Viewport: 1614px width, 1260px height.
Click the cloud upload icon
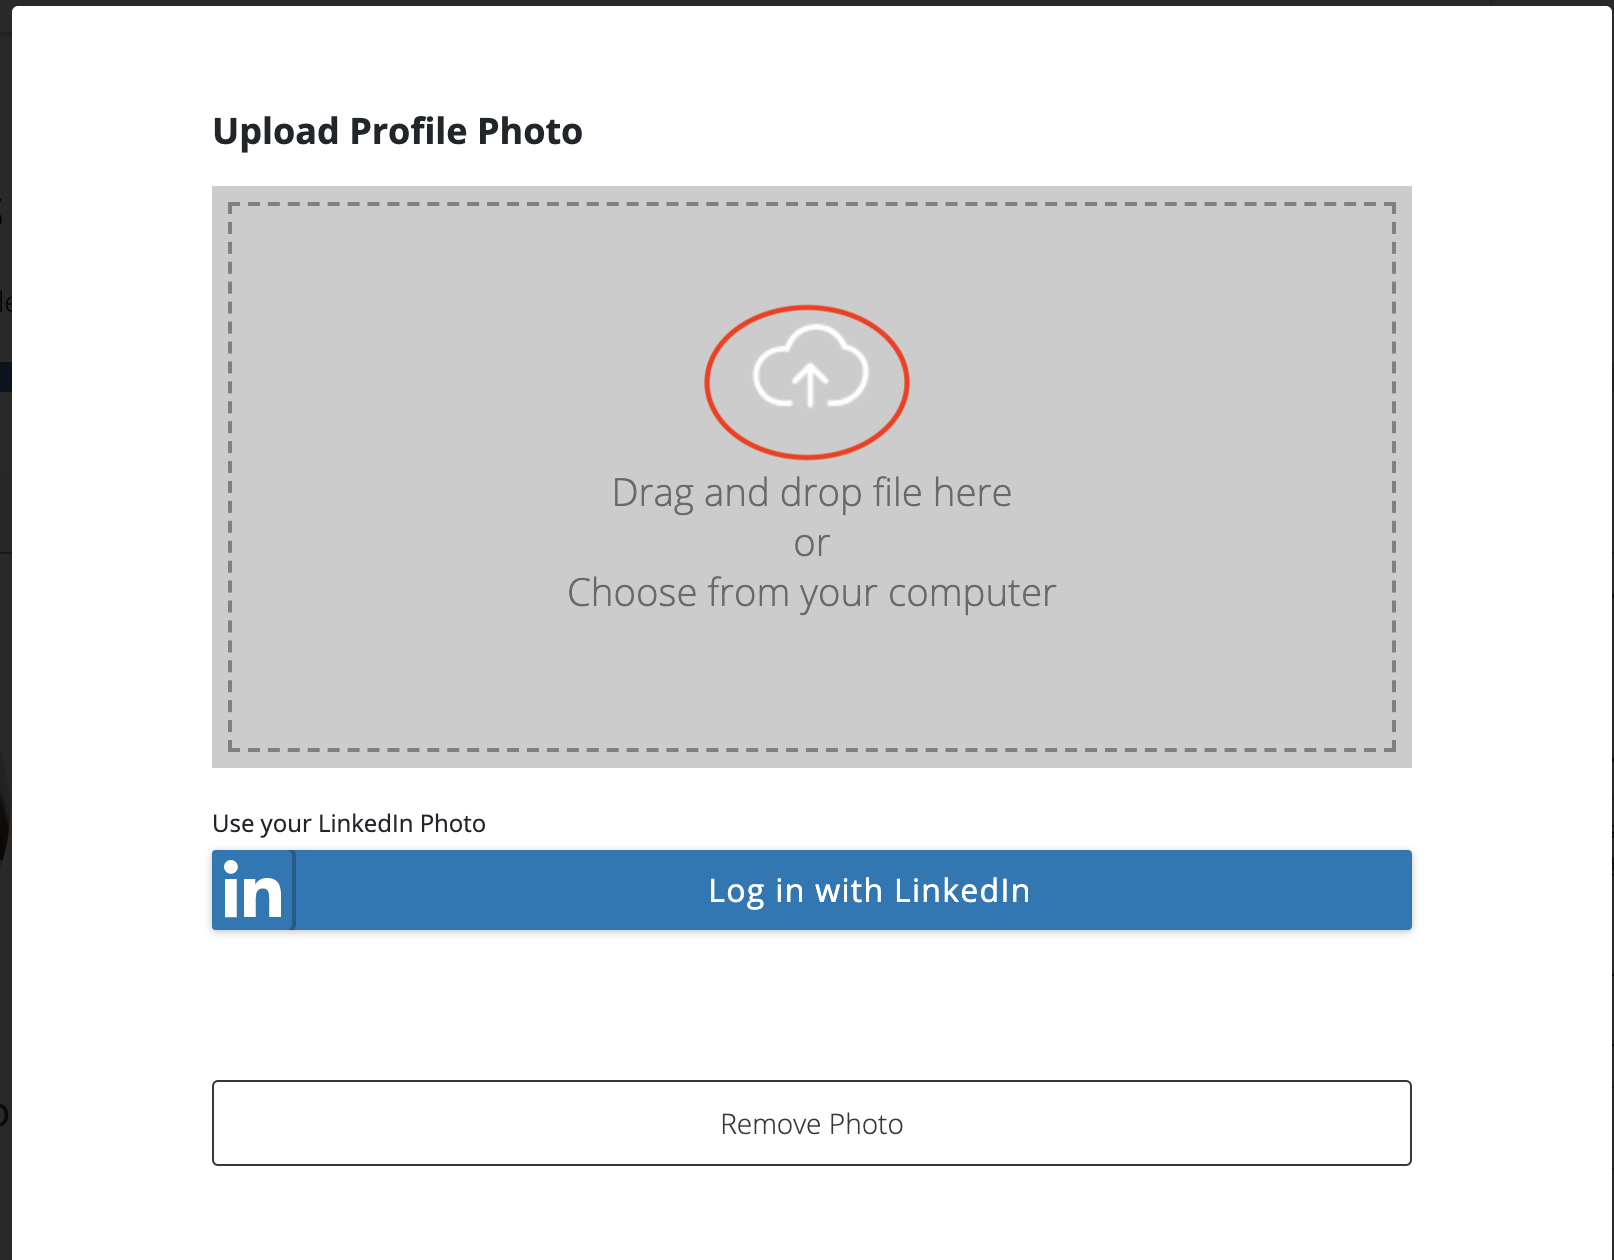click(810, 366)
